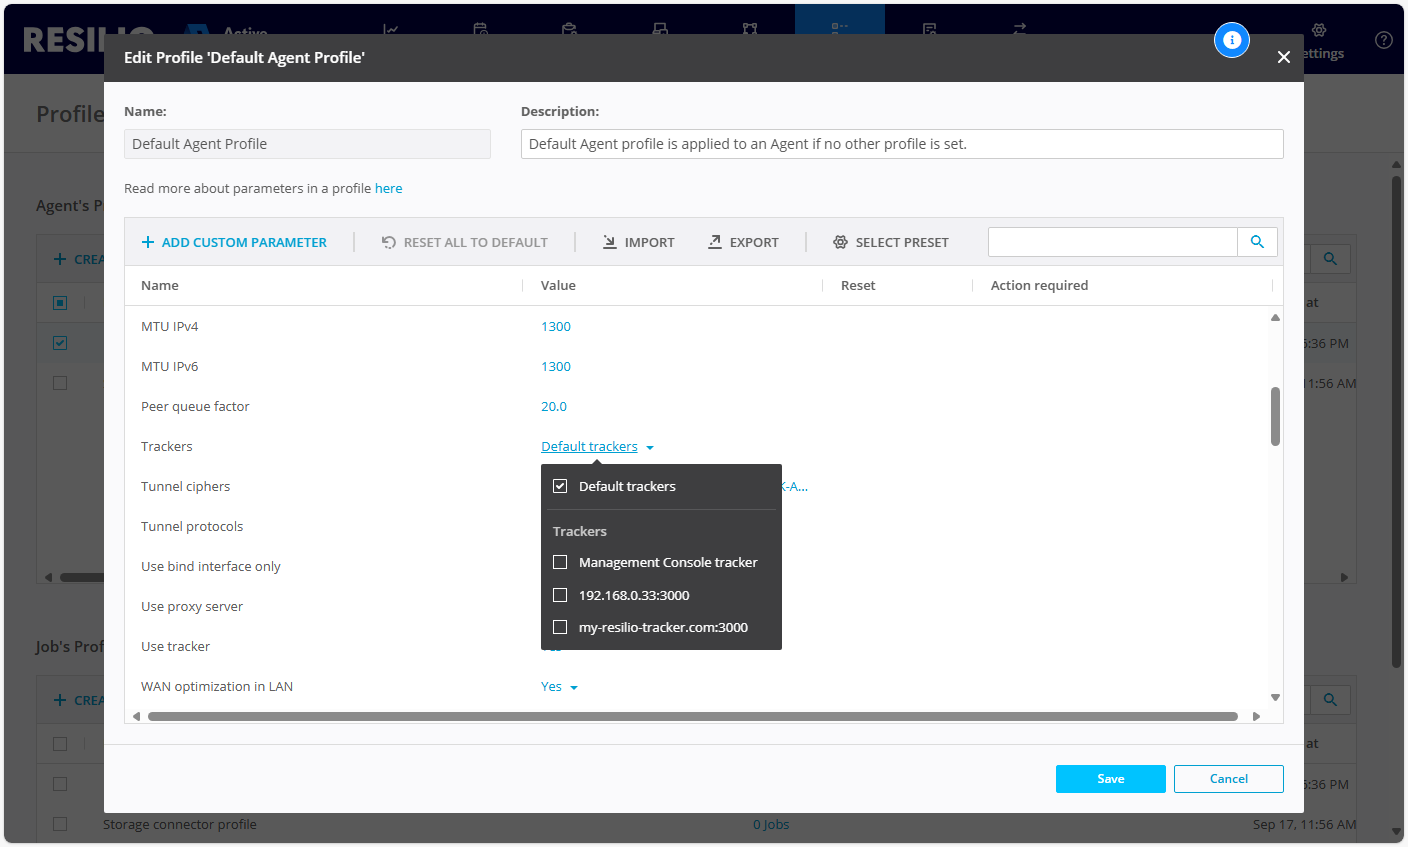The height and width of the screenshot is (847, 1408).
Task: Click the plus icon to Add Custom Parameter
Action: click(148, 242)
